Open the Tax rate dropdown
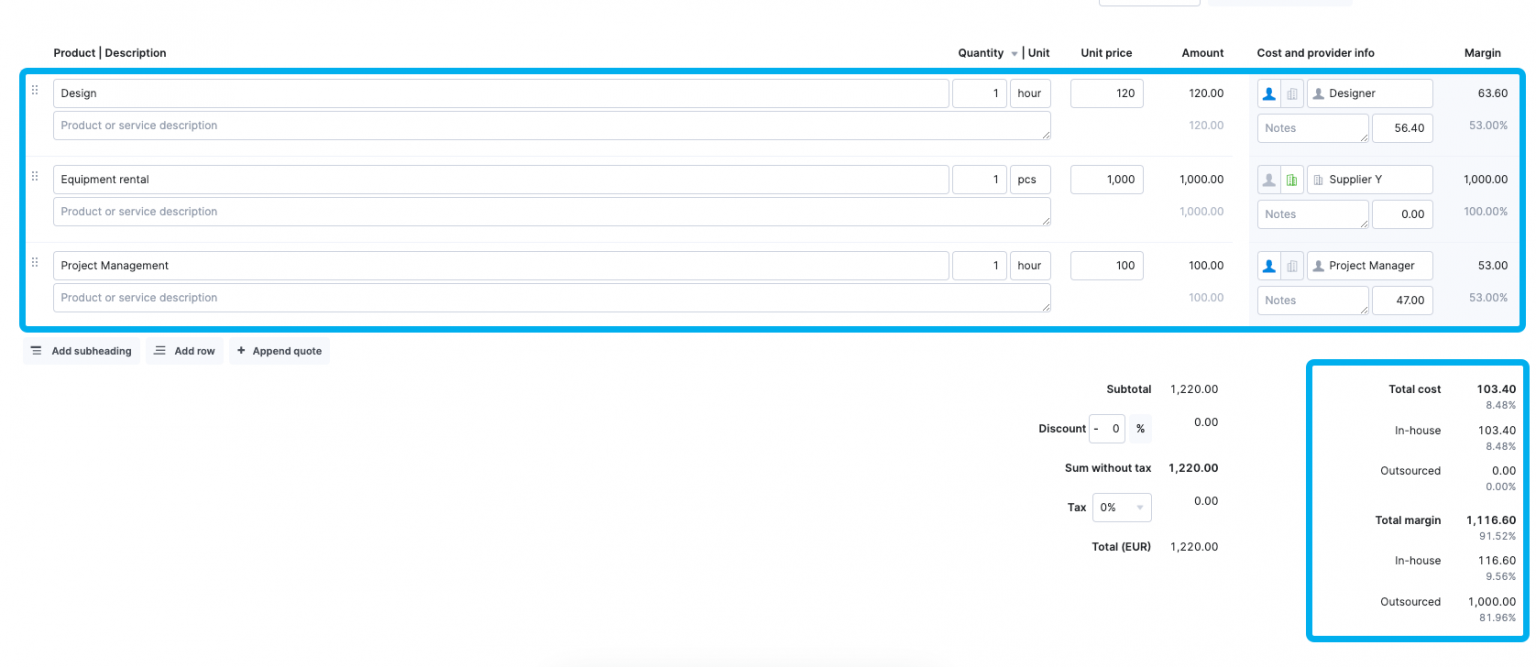This screenshot has width=1536, height=667. (1121, 508)
